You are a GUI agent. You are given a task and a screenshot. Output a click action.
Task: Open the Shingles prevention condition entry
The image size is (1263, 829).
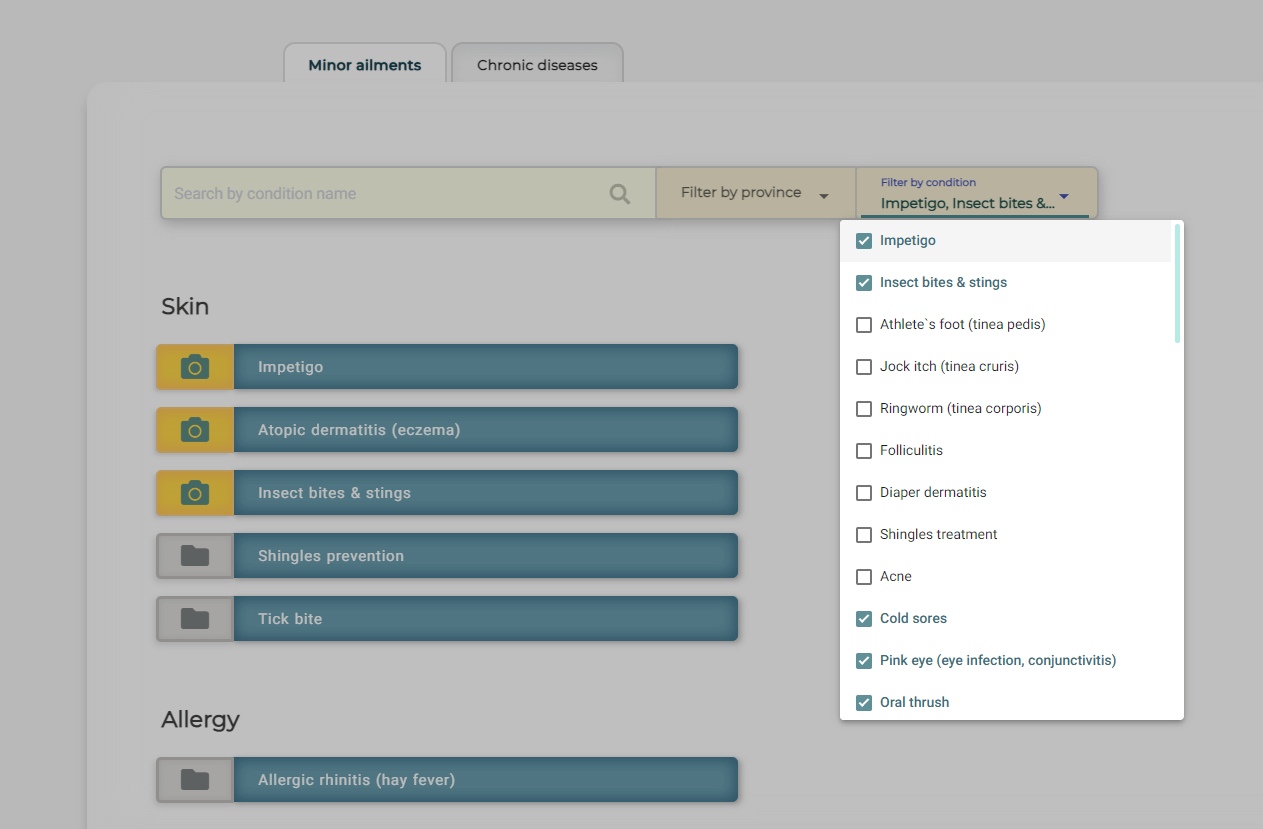(485, 555)
